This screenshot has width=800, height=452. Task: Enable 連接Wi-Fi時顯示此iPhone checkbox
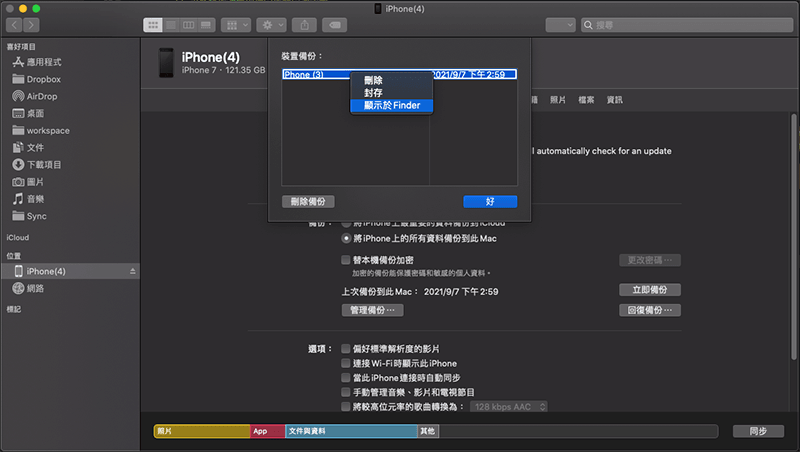pyautogui.click(x=346, y=363)
